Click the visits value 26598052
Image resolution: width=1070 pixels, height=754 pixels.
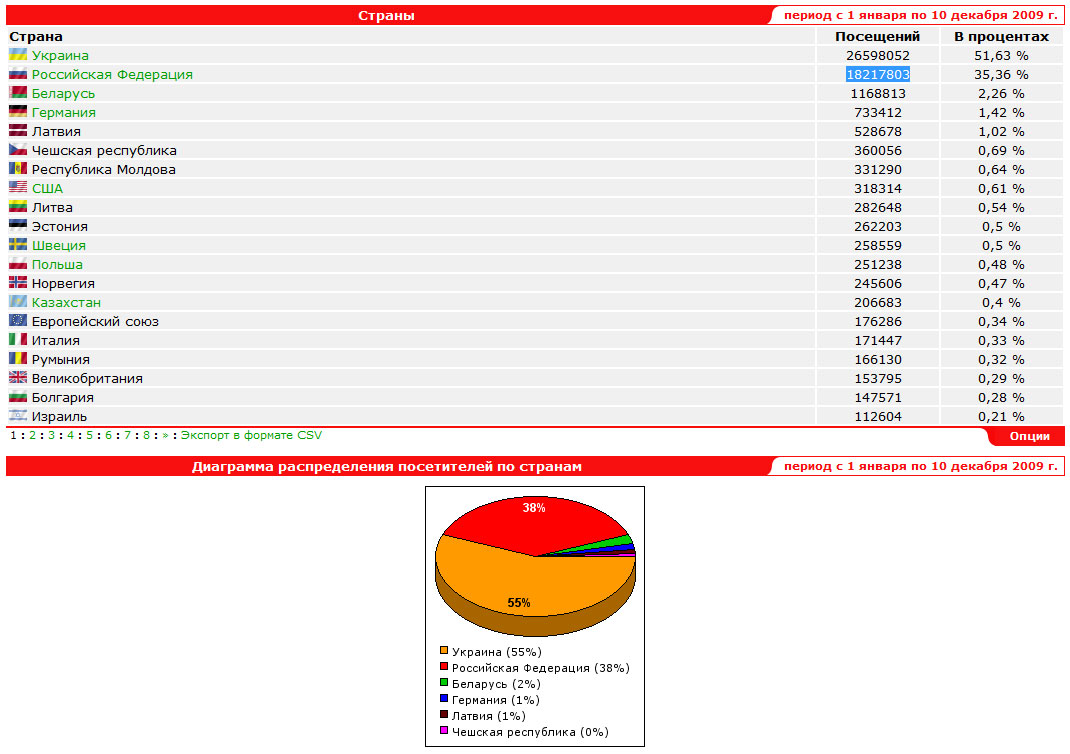point(878,55)
